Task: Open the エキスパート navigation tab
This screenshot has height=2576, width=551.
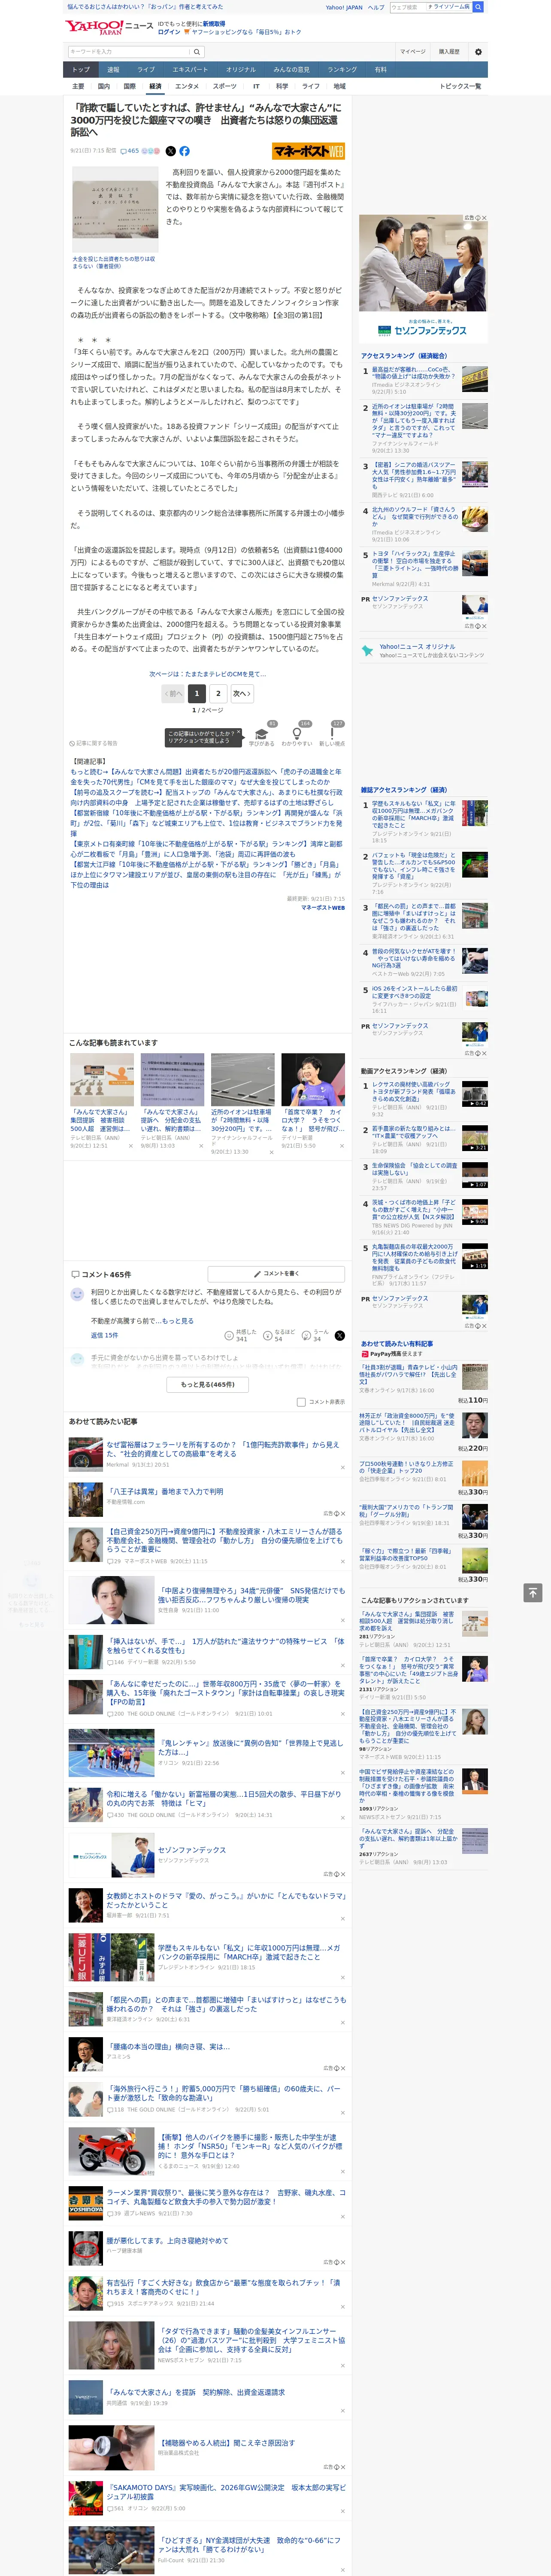Action: pos(190,70)
